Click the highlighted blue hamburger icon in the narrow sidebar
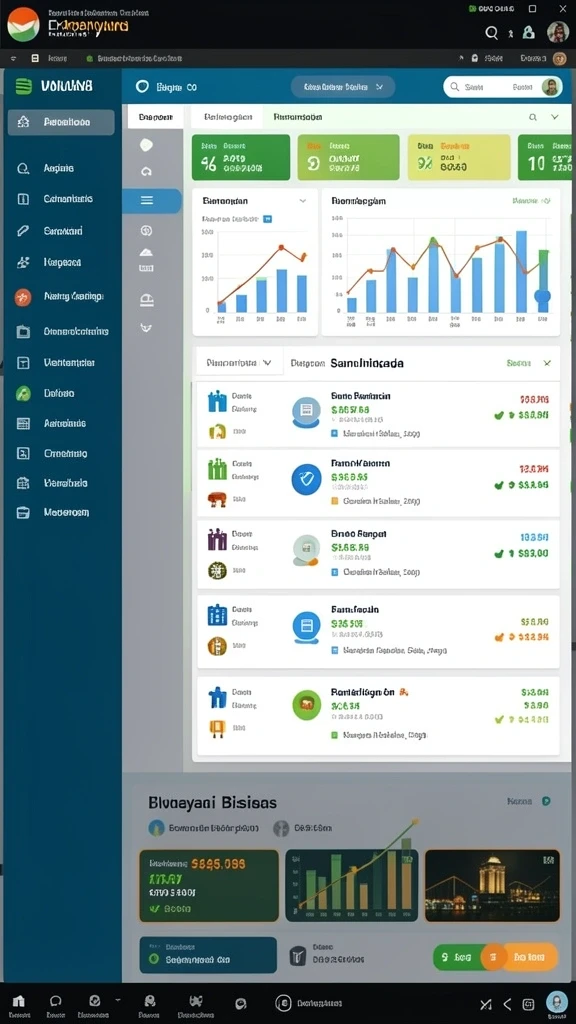Screen dimensions: 576x1024 147,200
